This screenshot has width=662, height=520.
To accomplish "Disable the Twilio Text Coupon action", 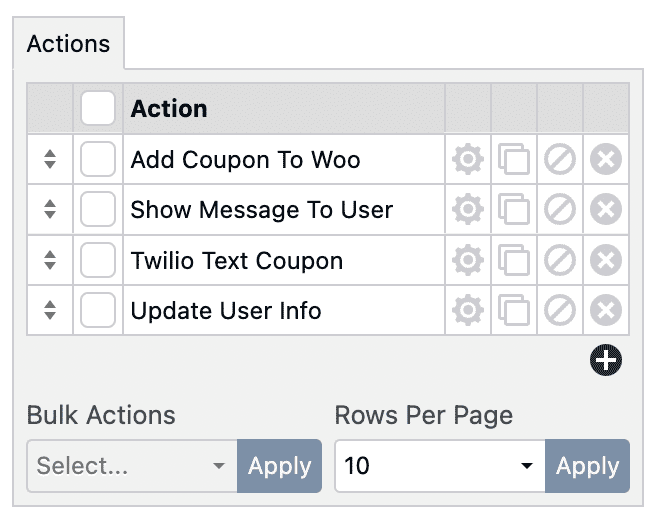I will click(x=560, y=261).
